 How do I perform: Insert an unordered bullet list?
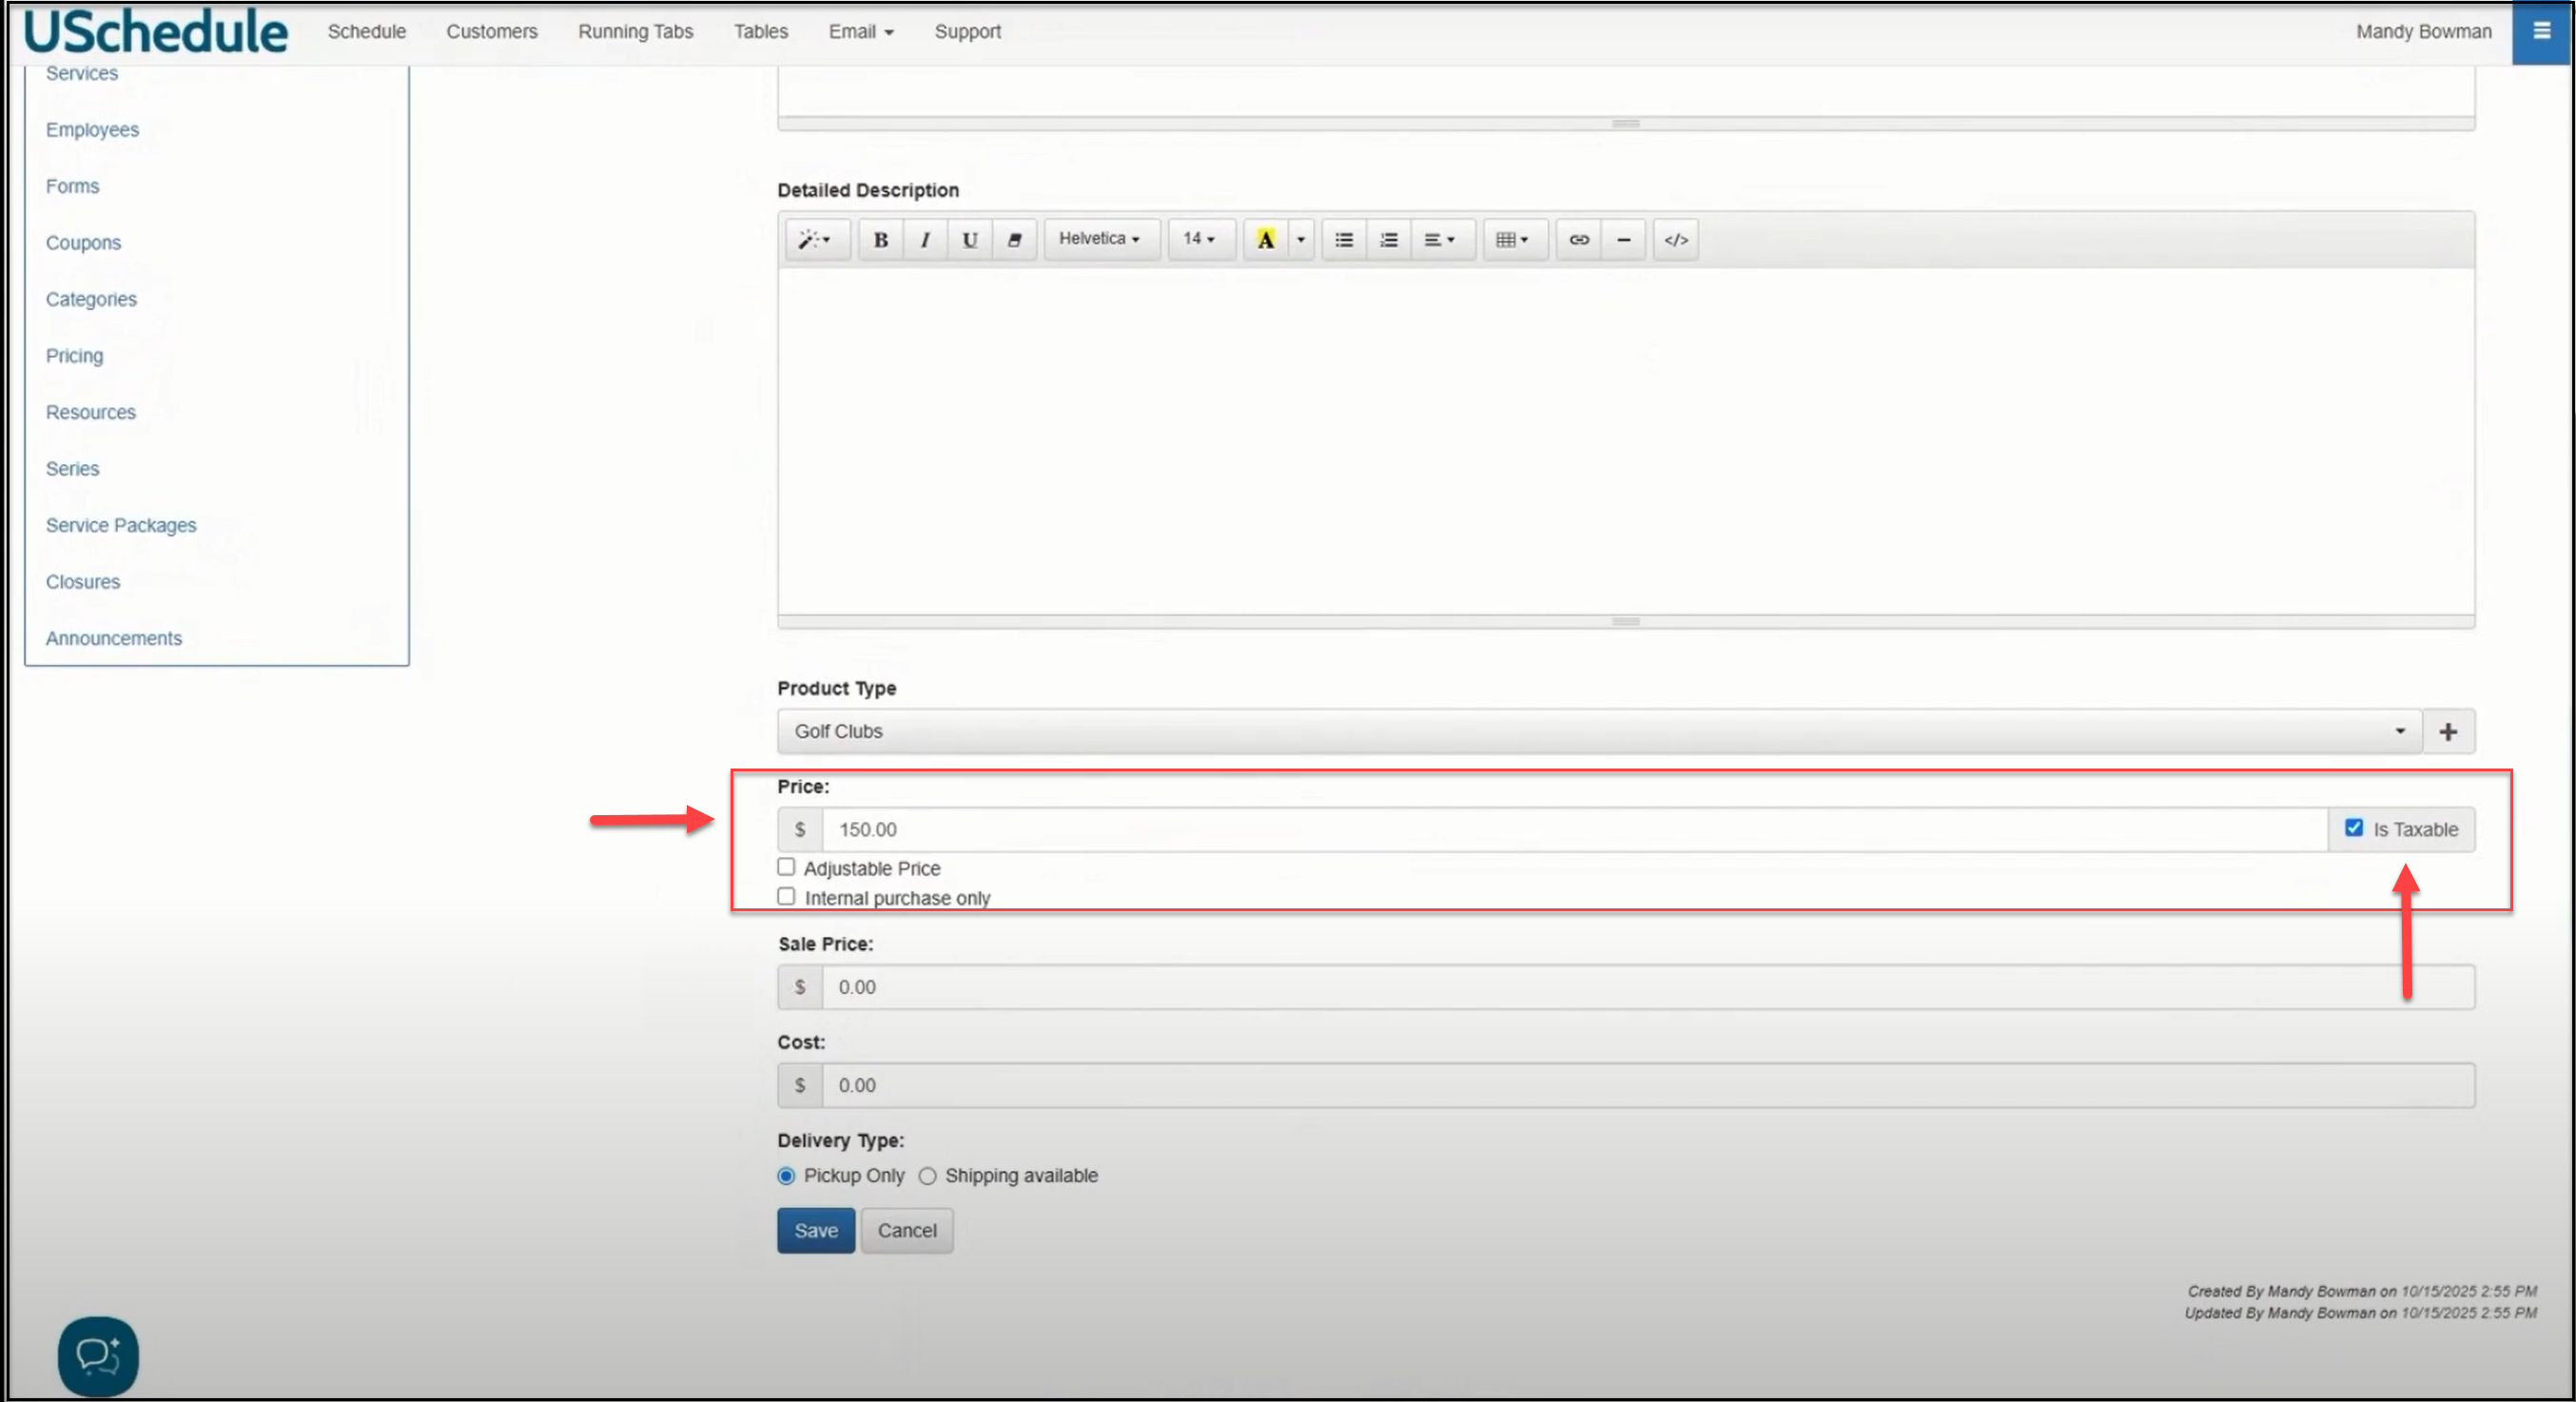click(1344, 240)
